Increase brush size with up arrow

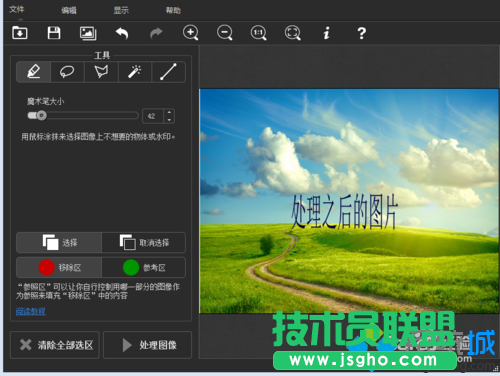169,113
